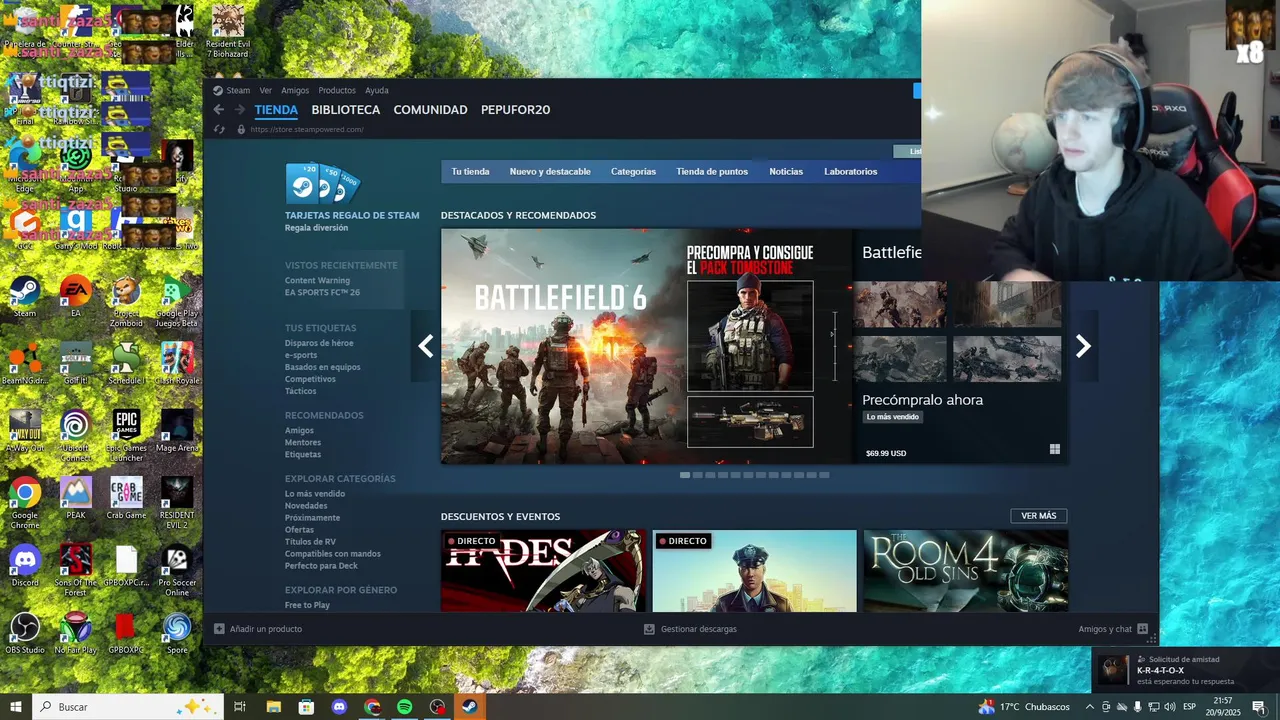Image resolution: width=1280 pixels, height=720 pixels.
Task: Open Steam desktop shortcut
Action: [25, 296]
